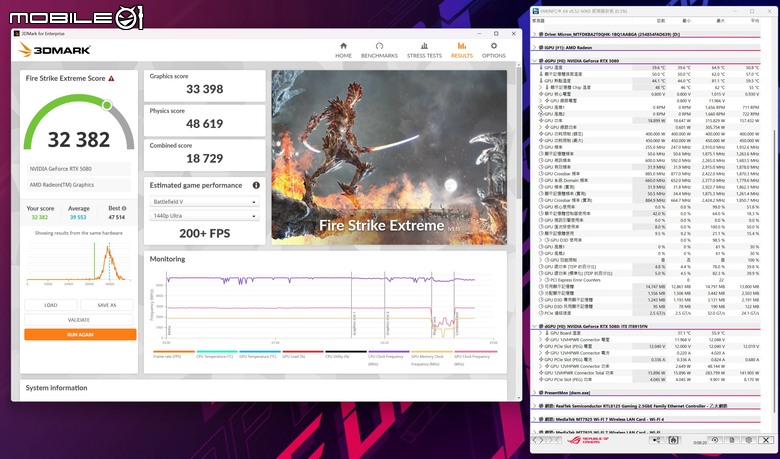
Task: Toggle CPU Temperature legend in Monitoring
Action: tap(217, 354)
